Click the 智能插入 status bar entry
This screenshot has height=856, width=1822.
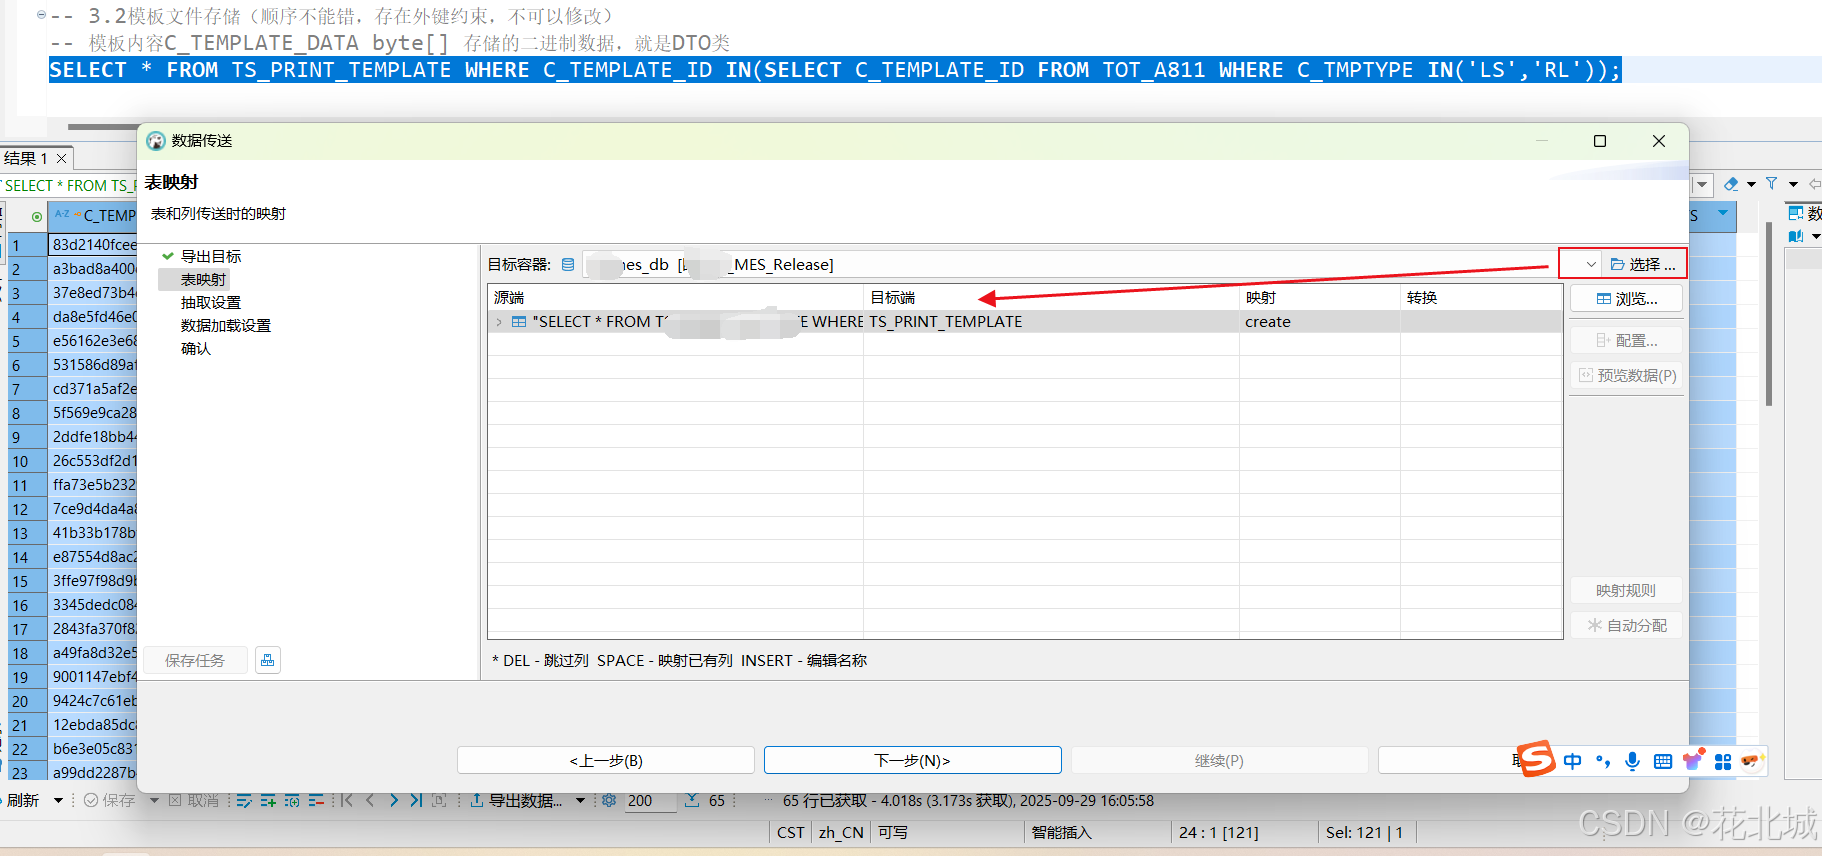pos(1061,832)
